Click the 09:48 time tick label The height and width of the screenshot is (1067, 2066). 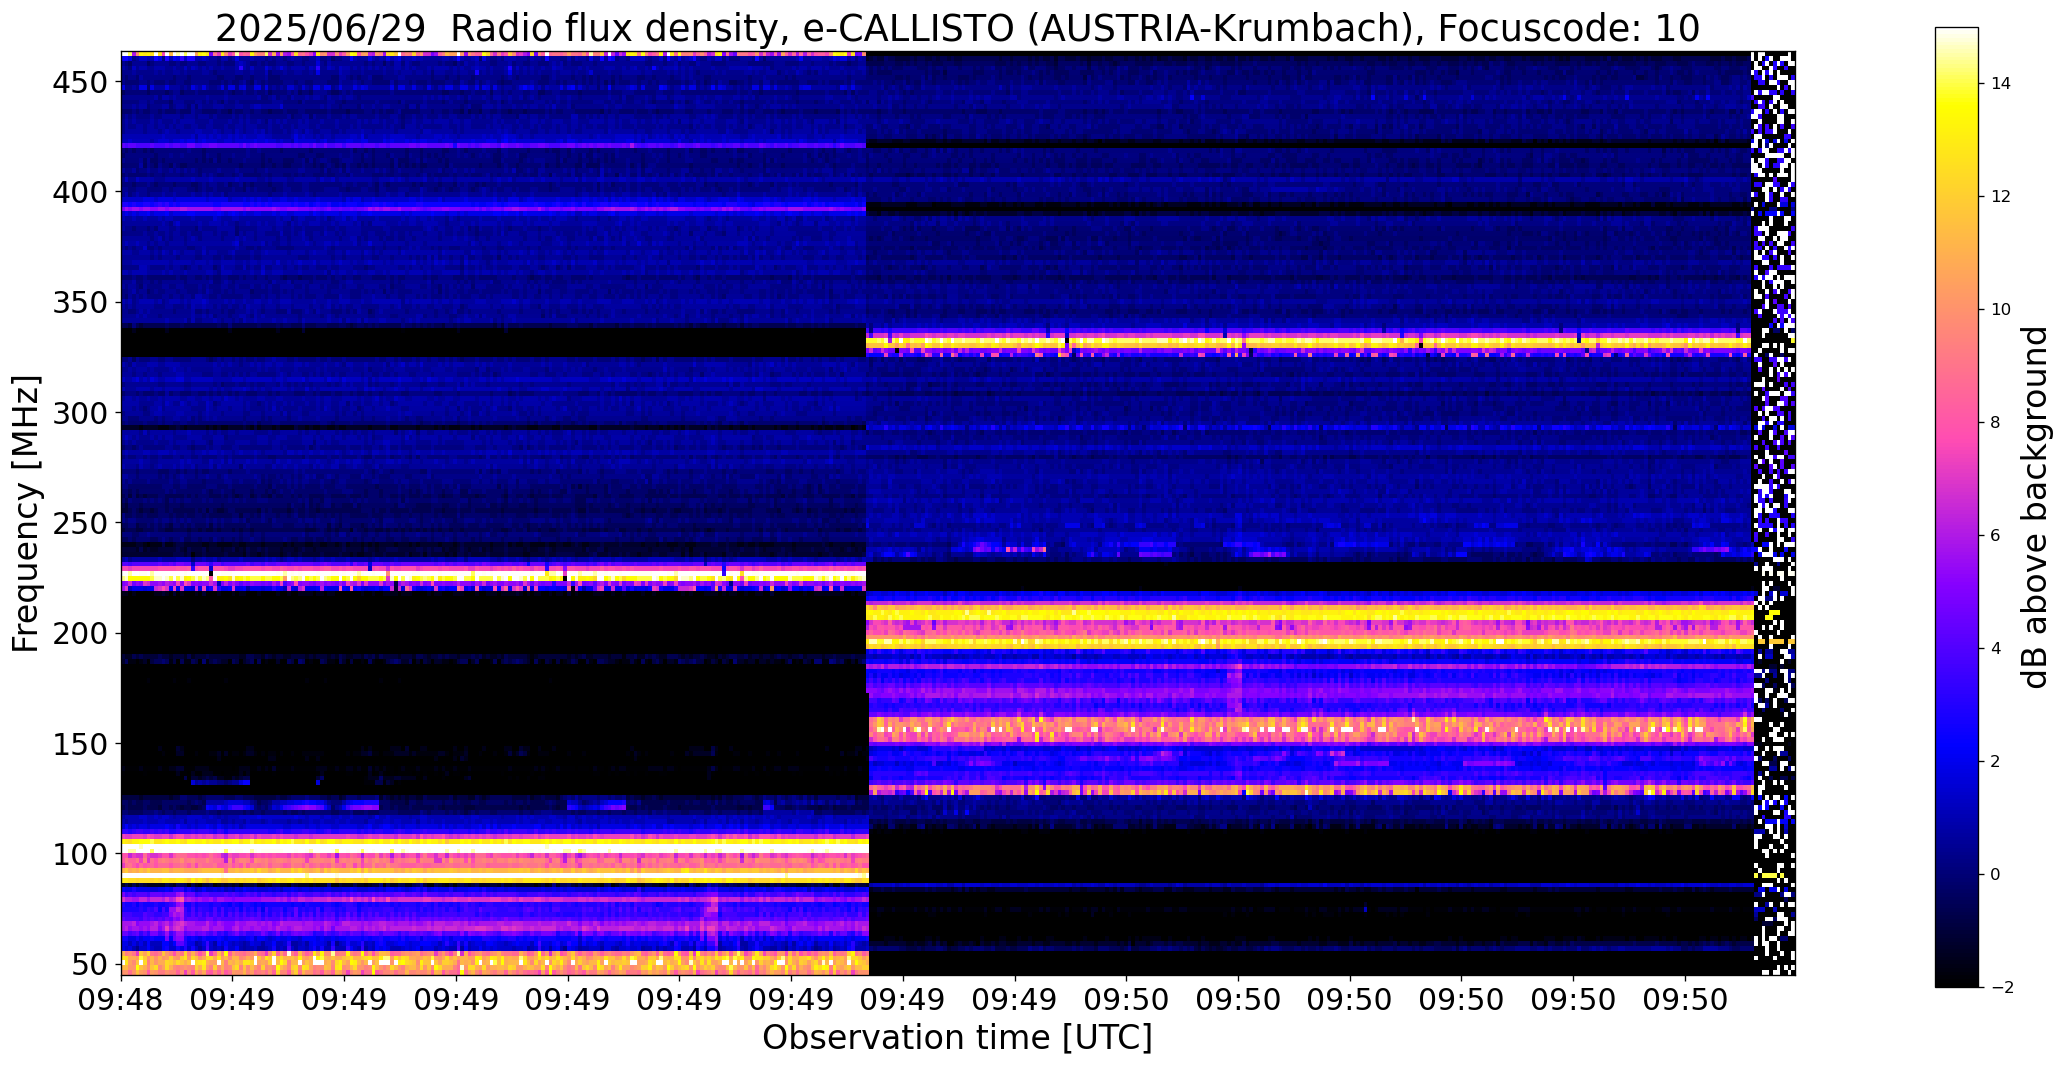point(122,1000)
